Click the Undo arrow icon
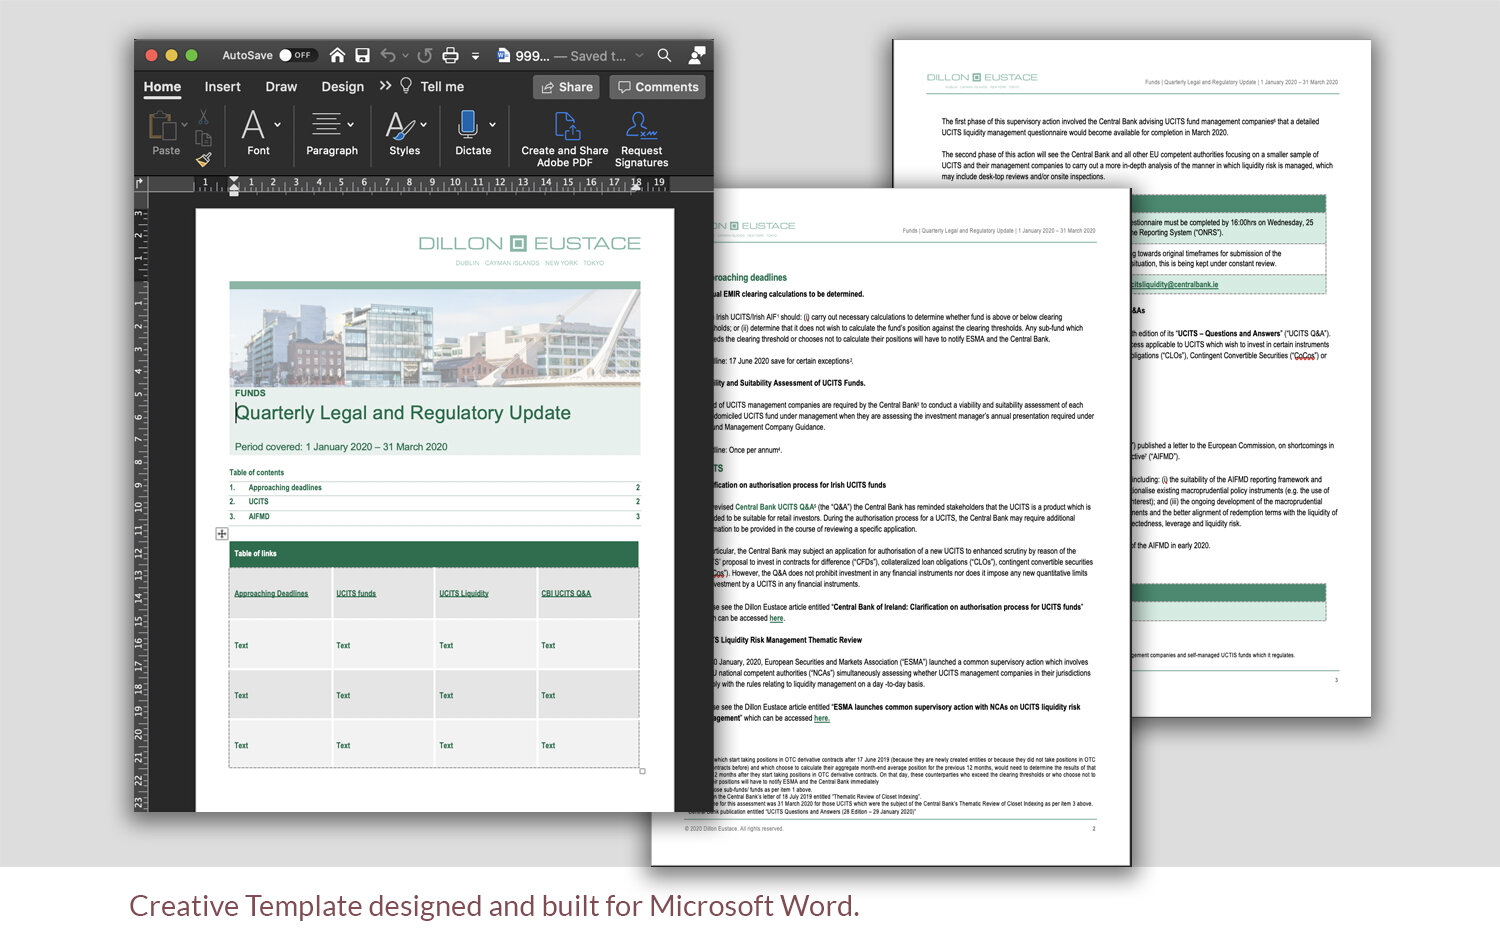Image resolution: width=1500 pixels, height=945 pixels. [x=388, y=55]
